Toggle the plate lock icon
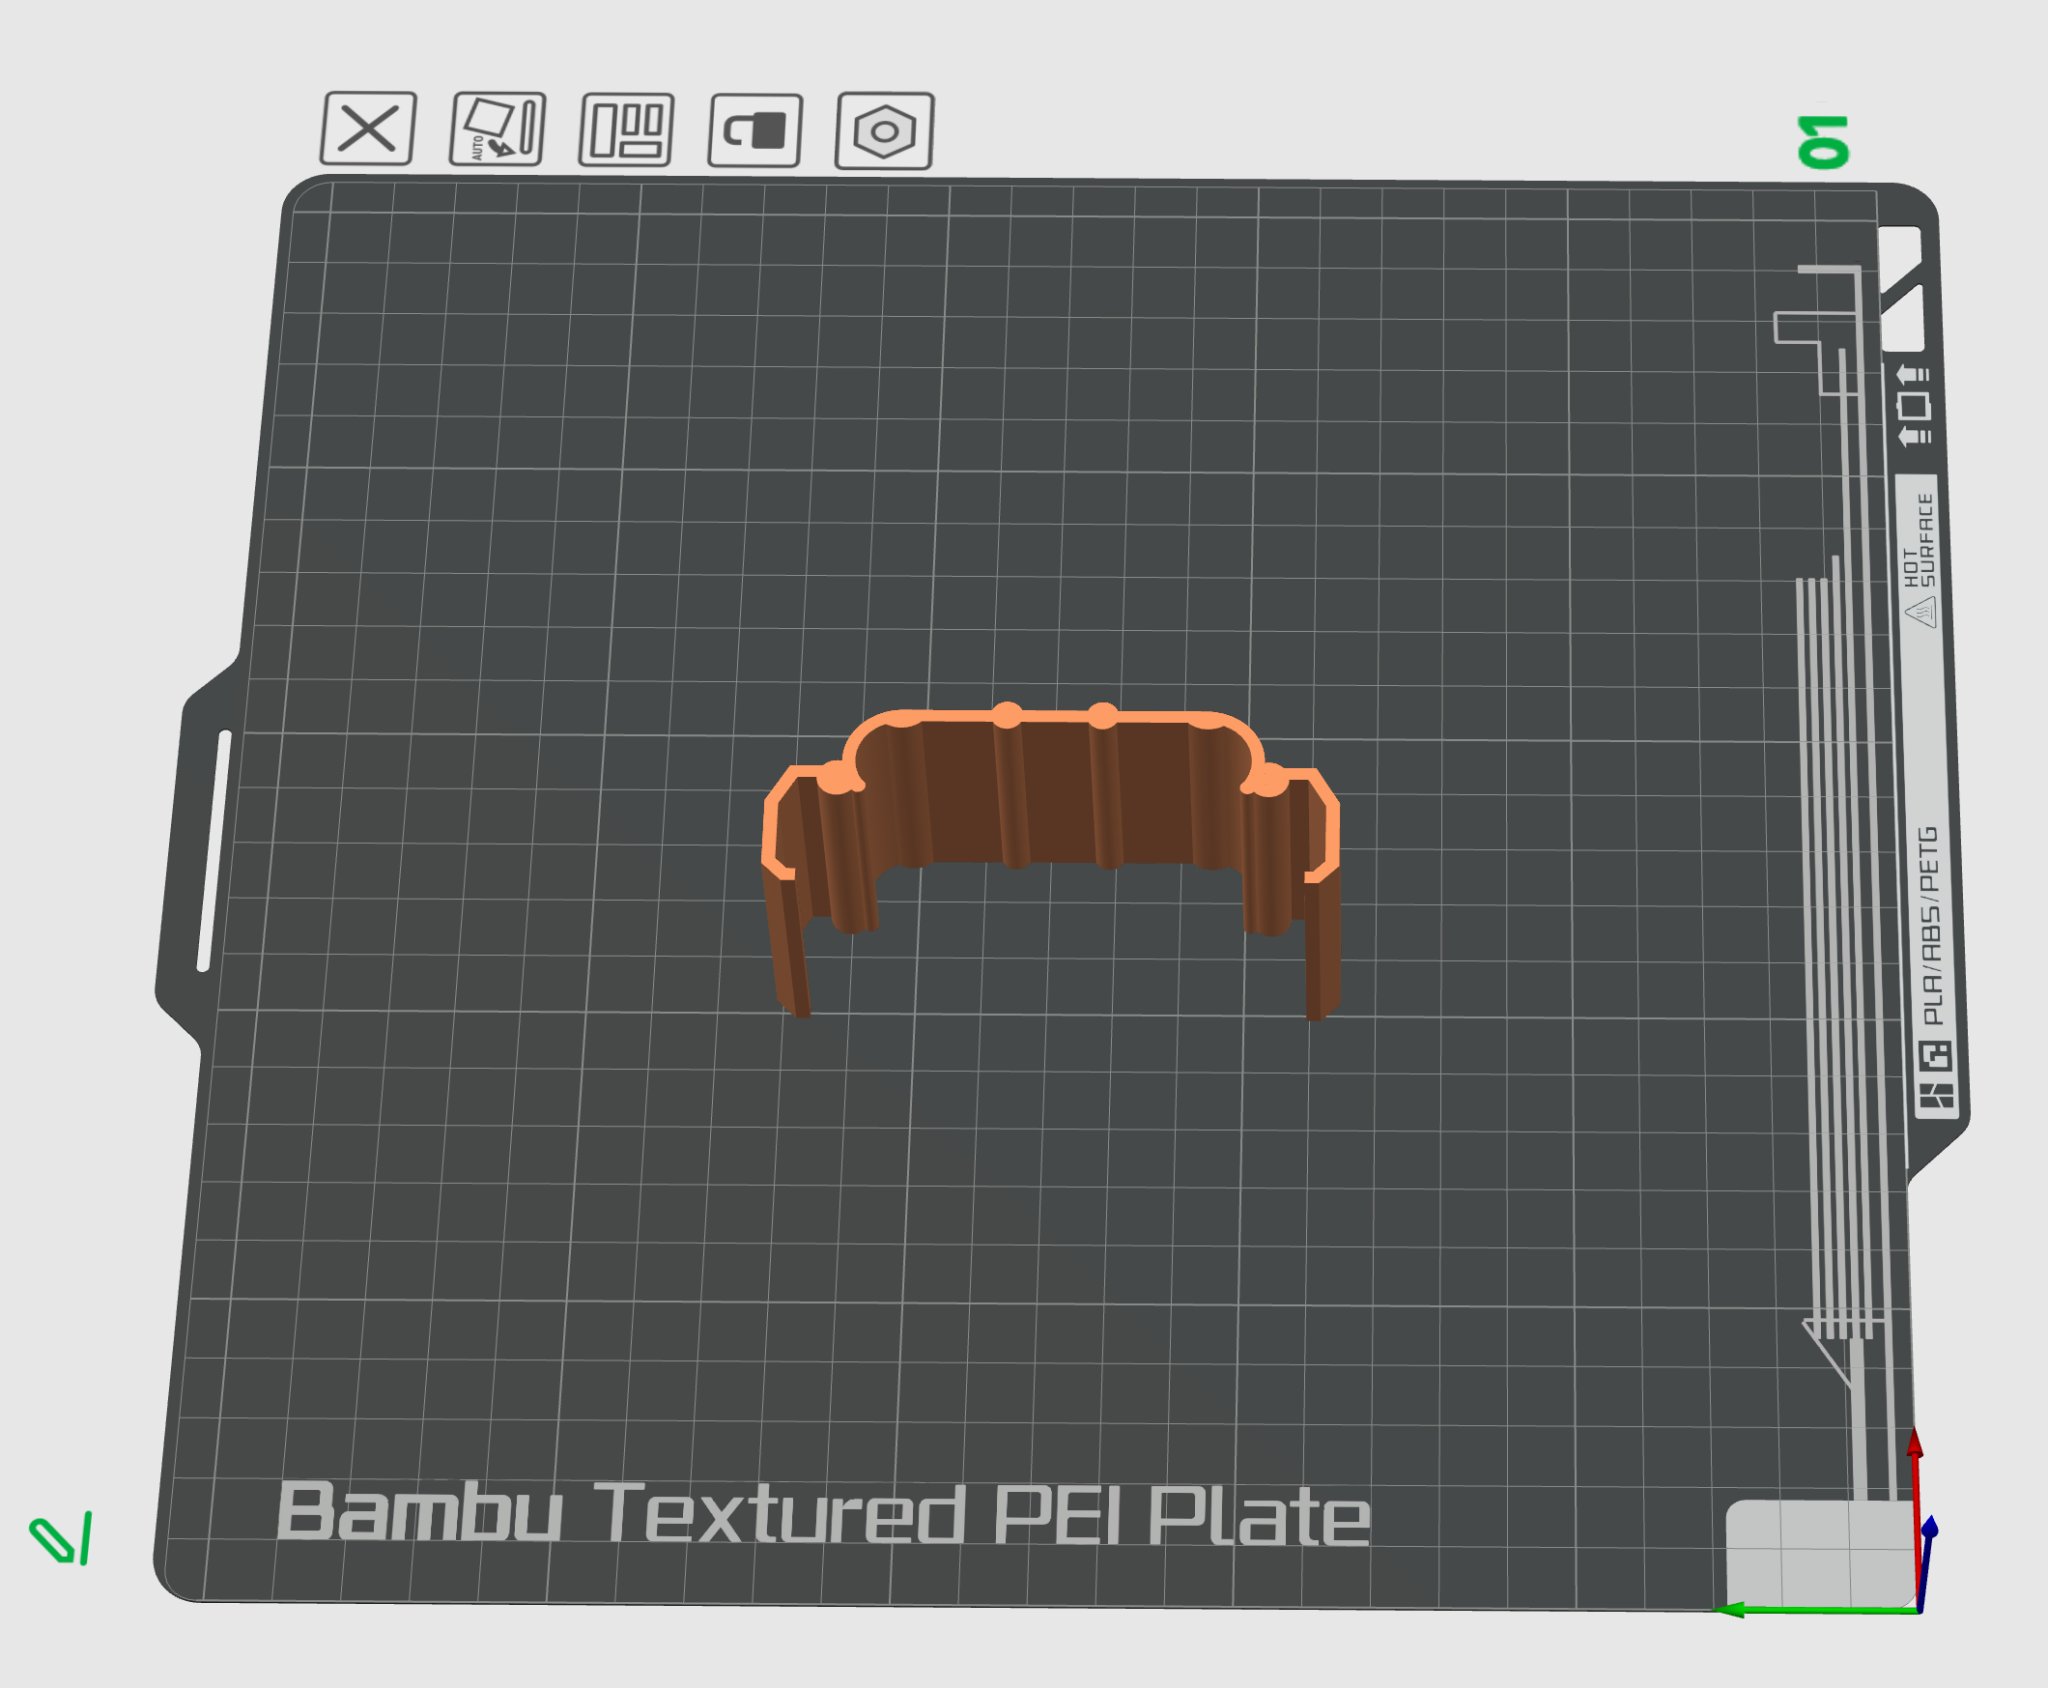Screen dimensions: 2048x1688 pyautogui.click(x=755, y=130)
